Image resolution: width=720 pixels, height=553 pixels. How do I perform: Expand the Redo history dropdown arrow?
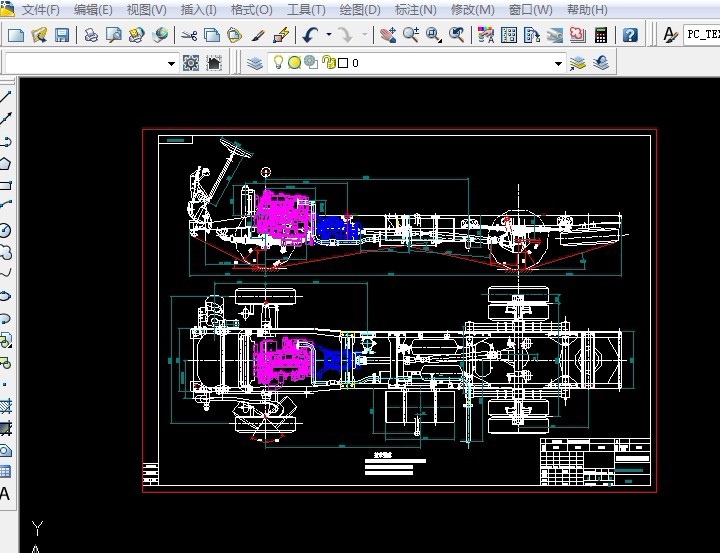[x=365, y=34]
